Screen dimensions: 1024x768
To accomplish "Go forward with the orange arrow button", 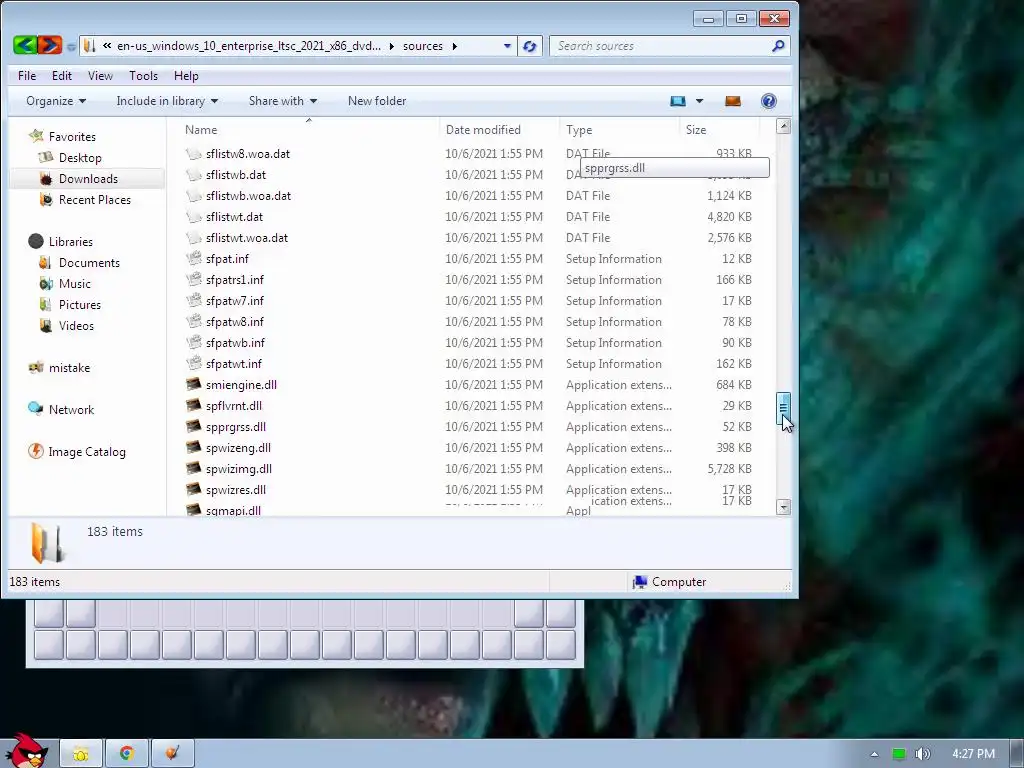I will pos(50,45).
